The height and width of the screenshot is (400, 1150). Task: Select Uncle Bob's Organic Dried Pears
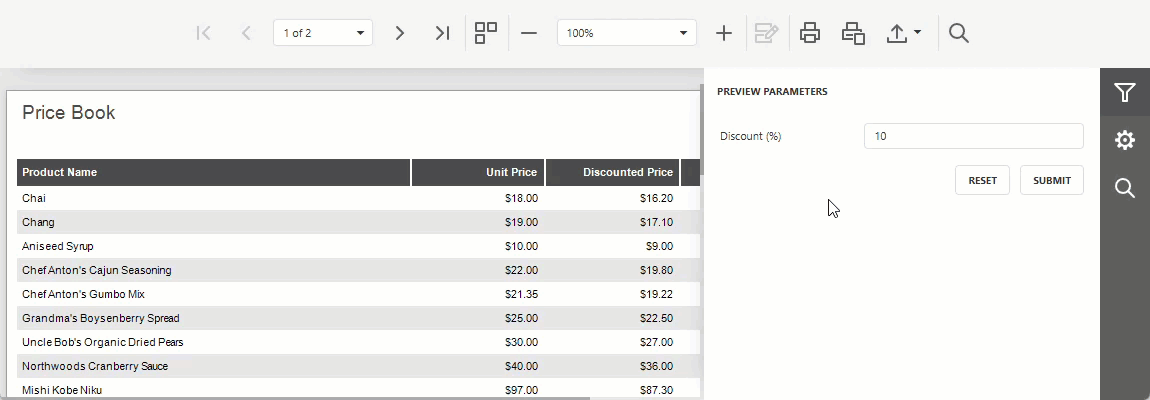(x=213, y=342)
